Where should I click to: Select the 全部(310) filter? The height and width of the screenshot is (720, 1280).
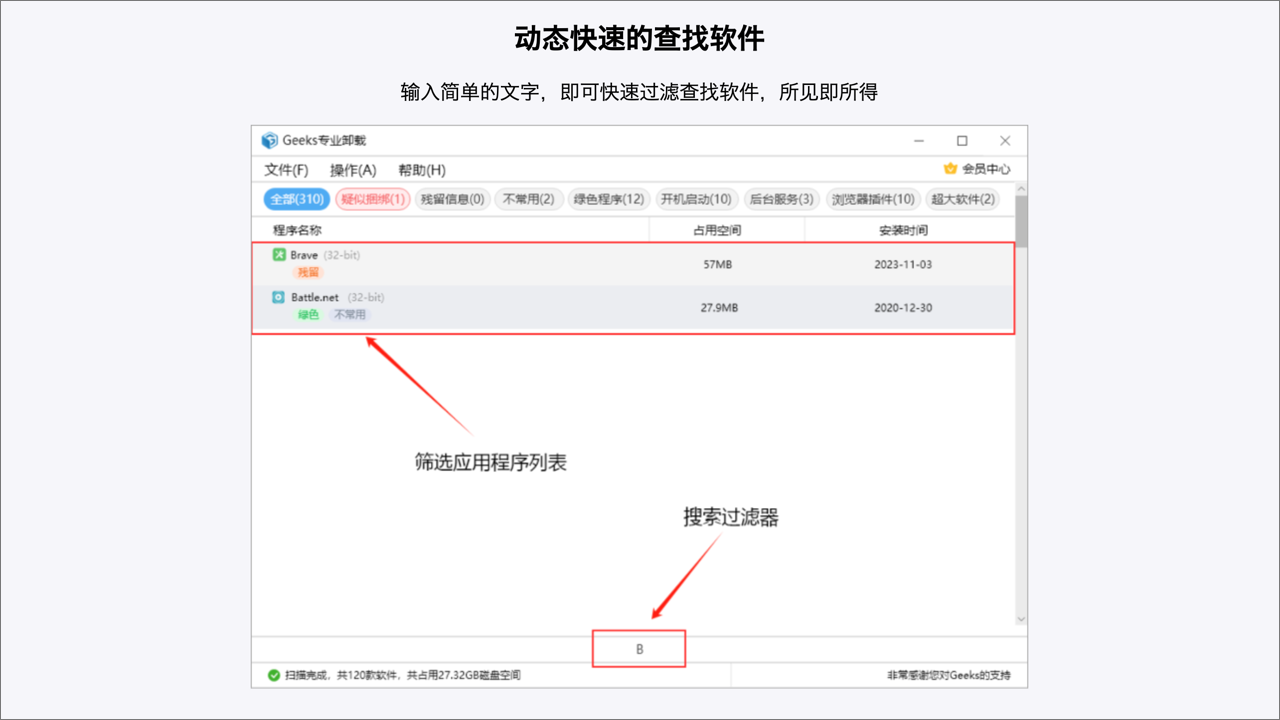coord(296,199)
